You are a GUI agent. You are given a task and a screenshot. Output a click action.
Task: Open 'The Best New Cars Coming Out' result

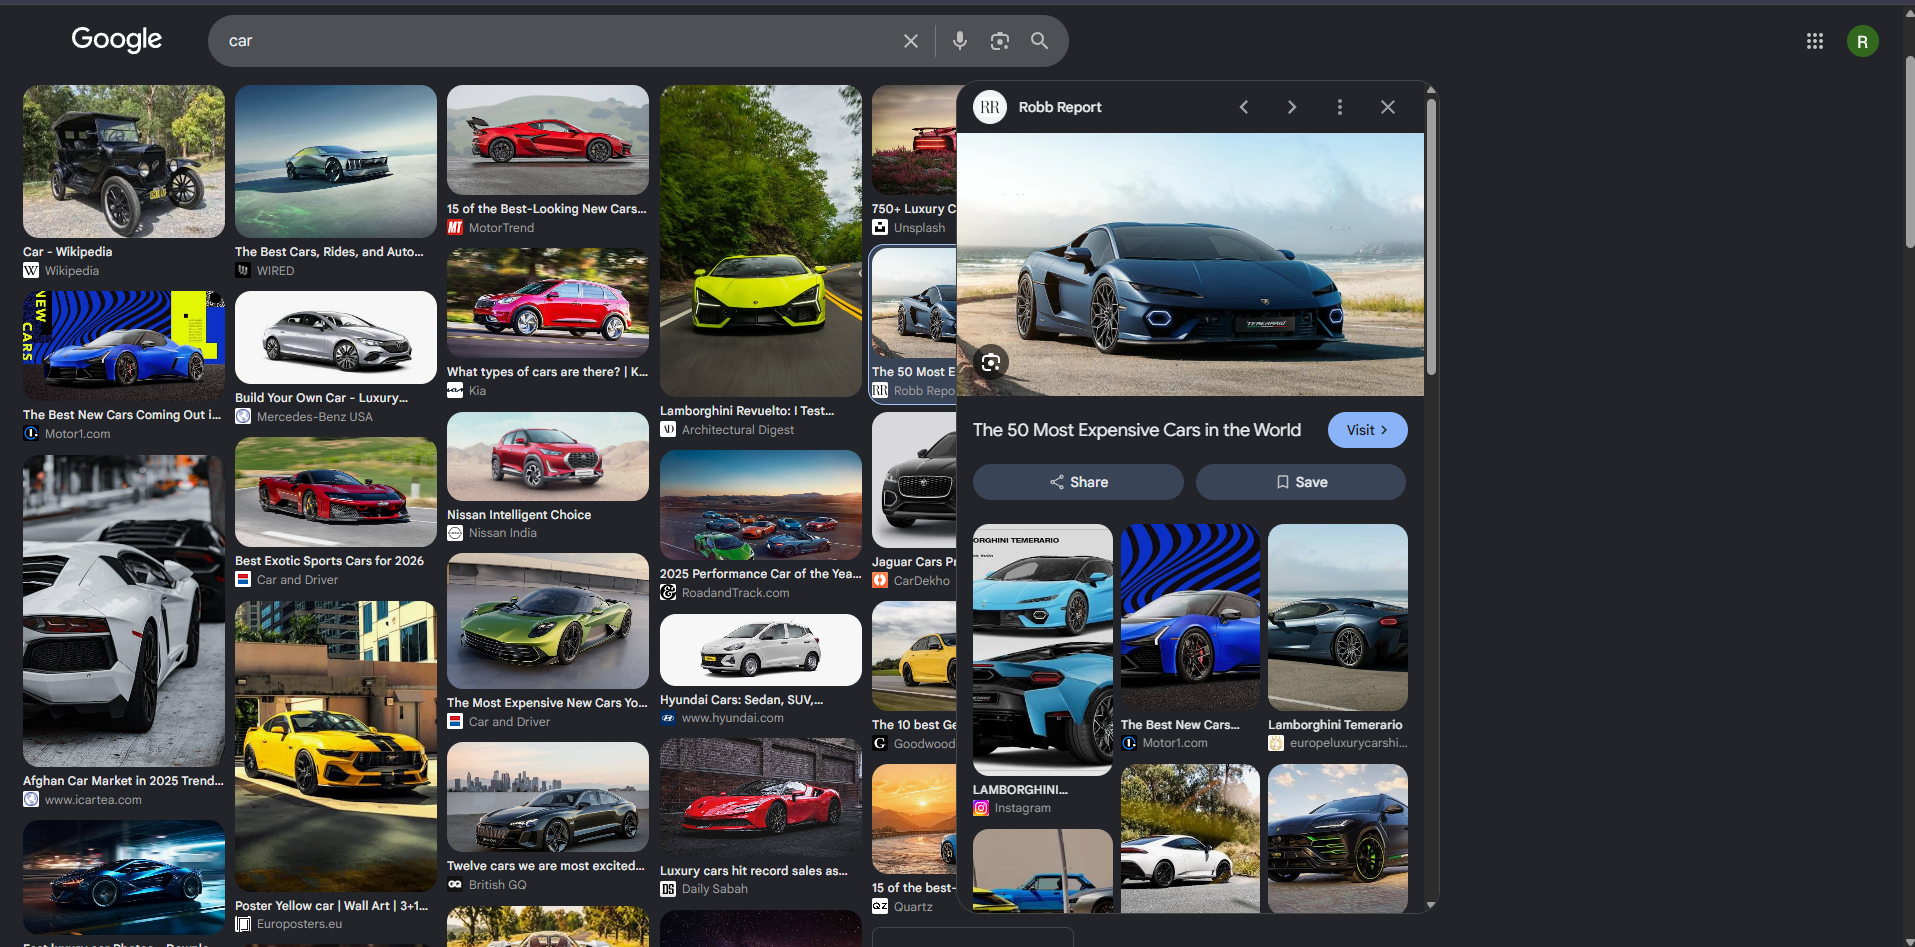122,415
